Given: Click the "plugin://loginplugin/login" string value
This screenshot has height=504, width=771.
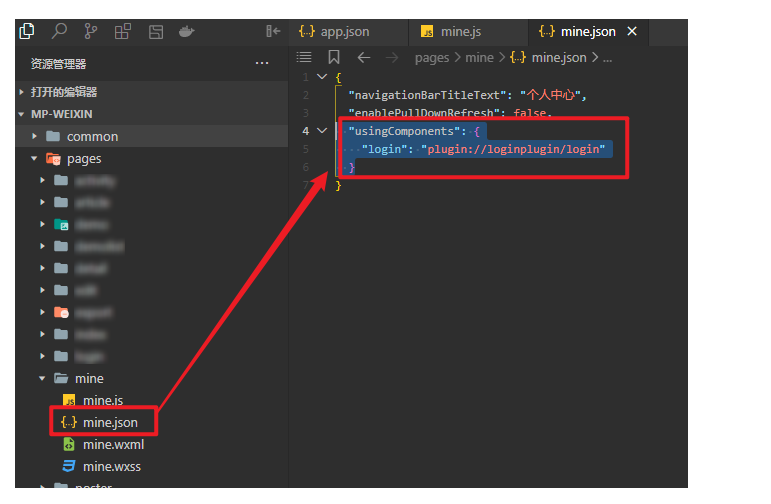Looking at the screenshot, I should pyautogui.click(x=513, y=149).
